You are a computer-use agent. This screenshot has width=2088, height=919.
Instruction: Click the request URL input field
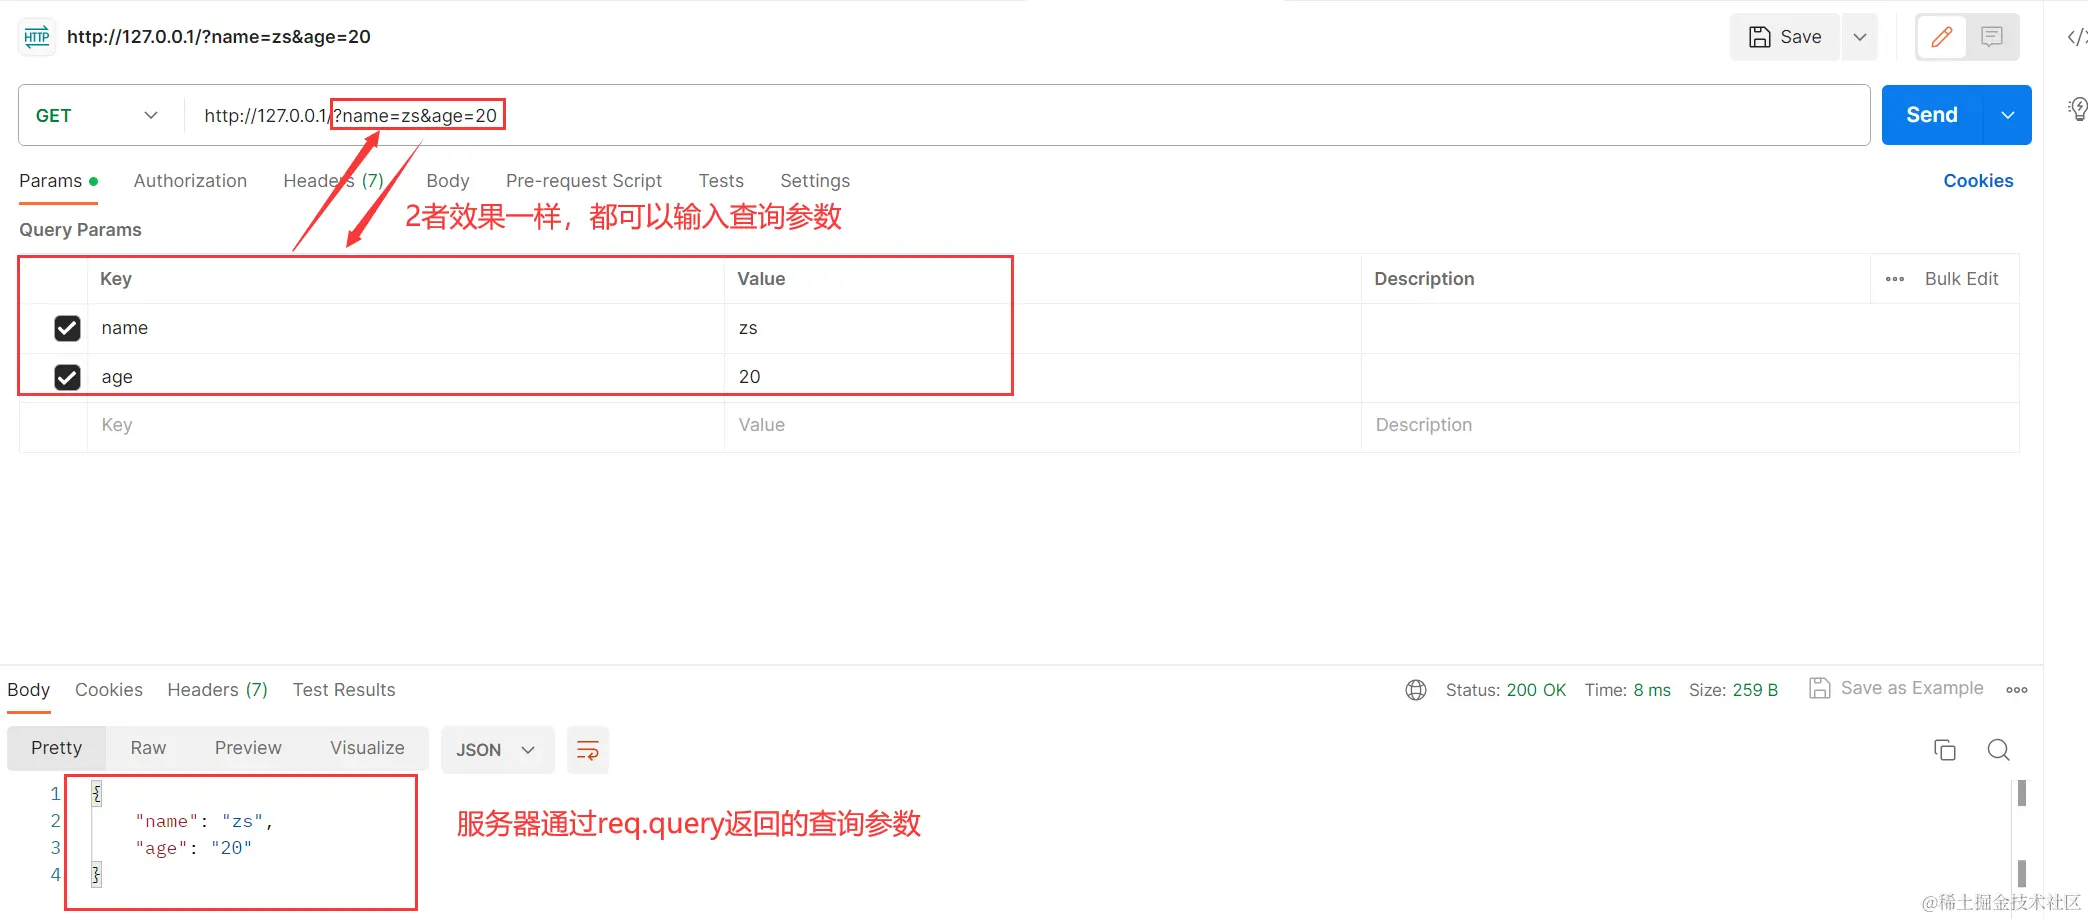1026,115
